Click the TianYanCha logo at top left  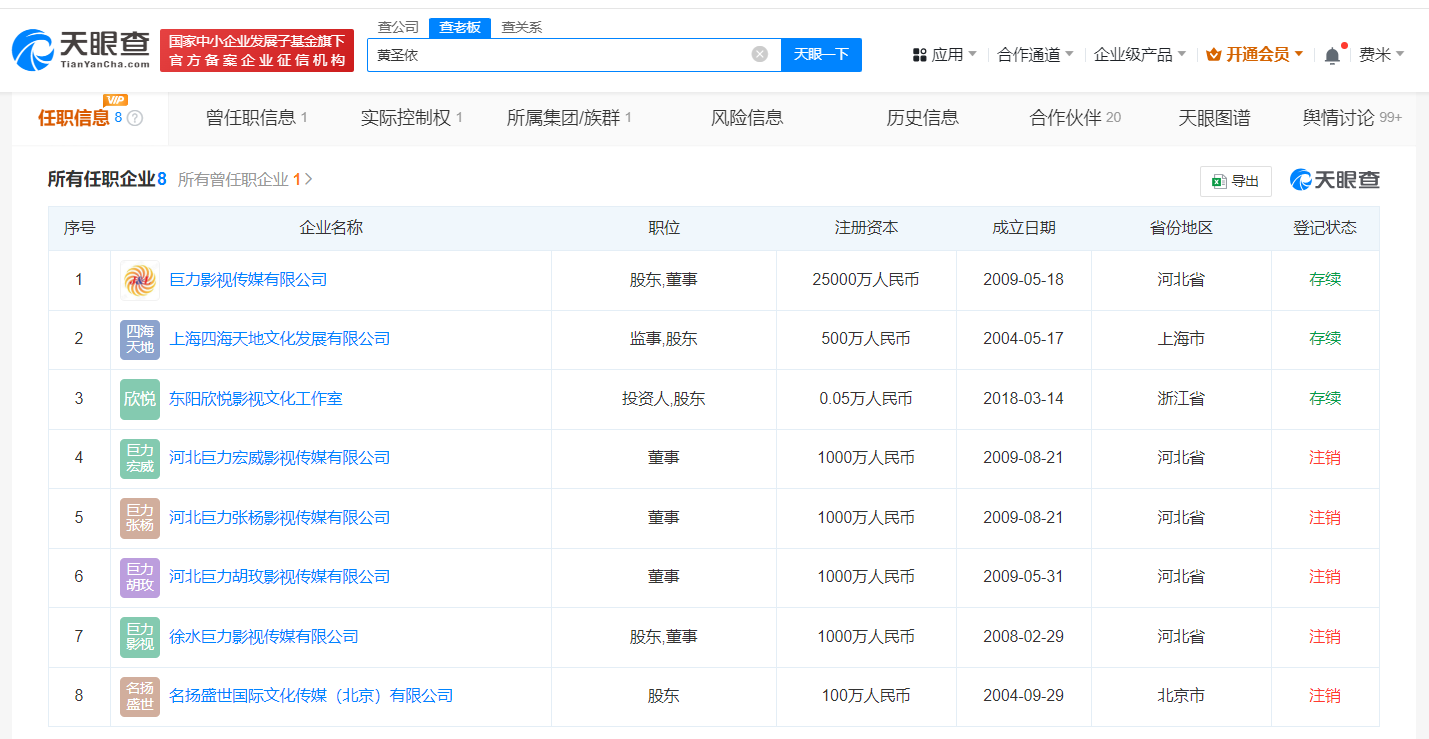point(81,50)
